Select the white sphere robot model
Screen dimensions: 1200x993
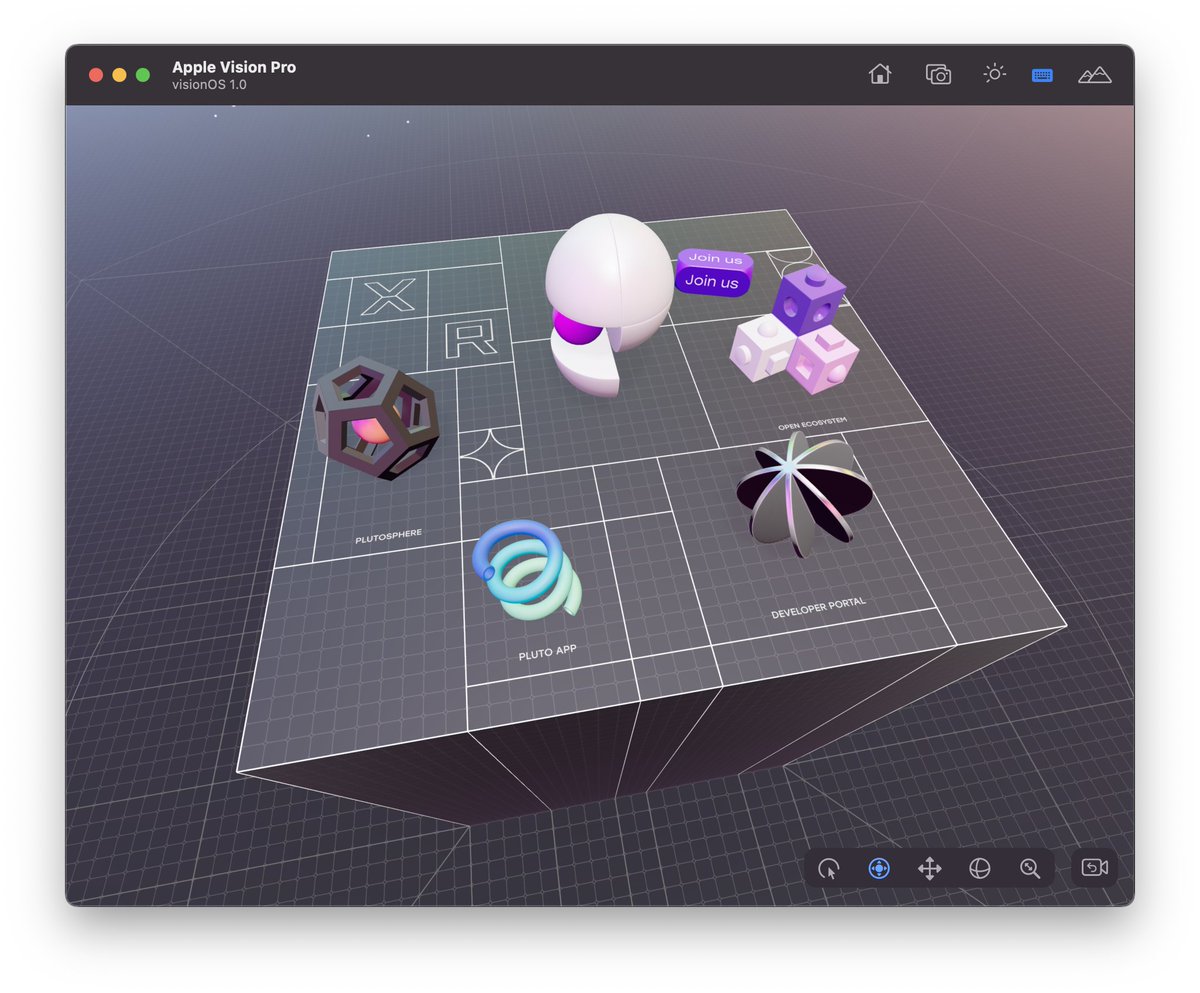(x=608, y=304)
